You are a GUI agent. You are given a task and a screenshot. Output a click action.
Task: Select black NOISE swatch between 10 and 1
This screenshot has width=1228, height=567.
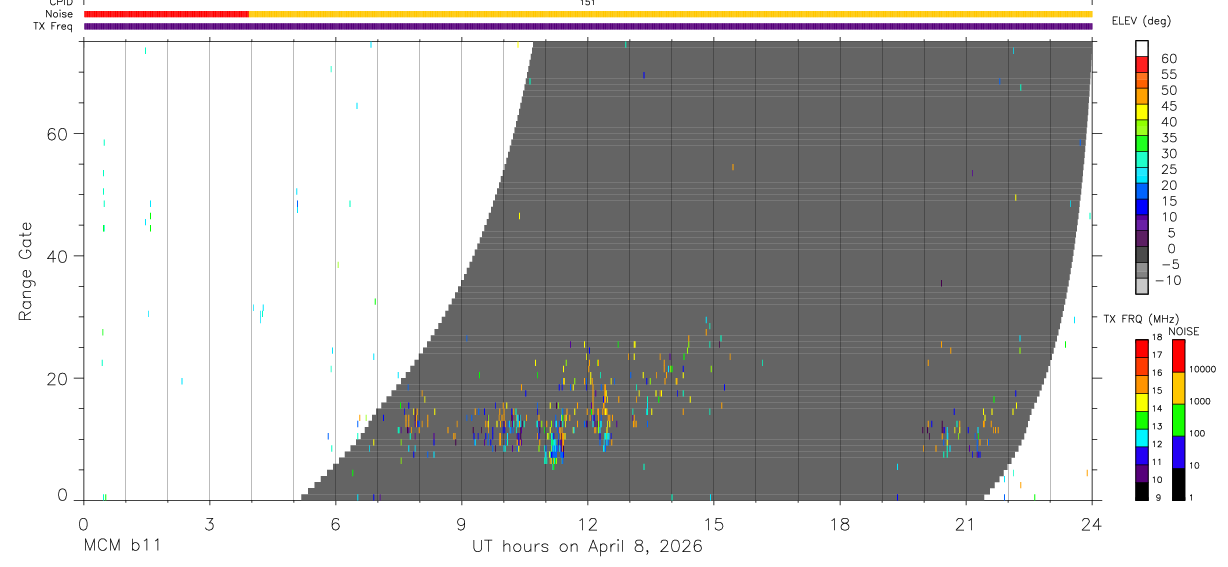pos(1179,482)
